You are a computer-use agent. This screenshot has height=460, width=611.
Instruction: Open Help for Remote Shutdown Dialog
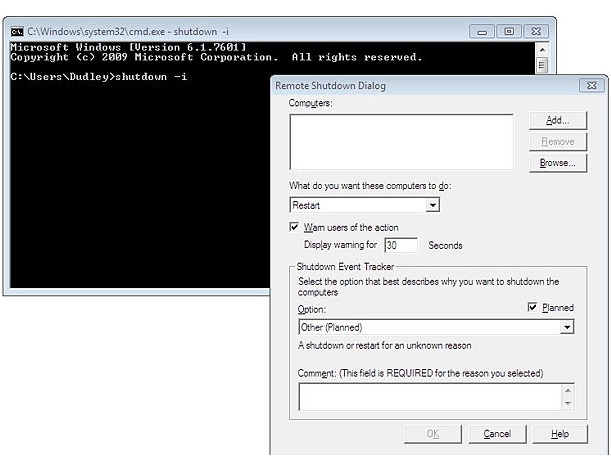[560, 434]
